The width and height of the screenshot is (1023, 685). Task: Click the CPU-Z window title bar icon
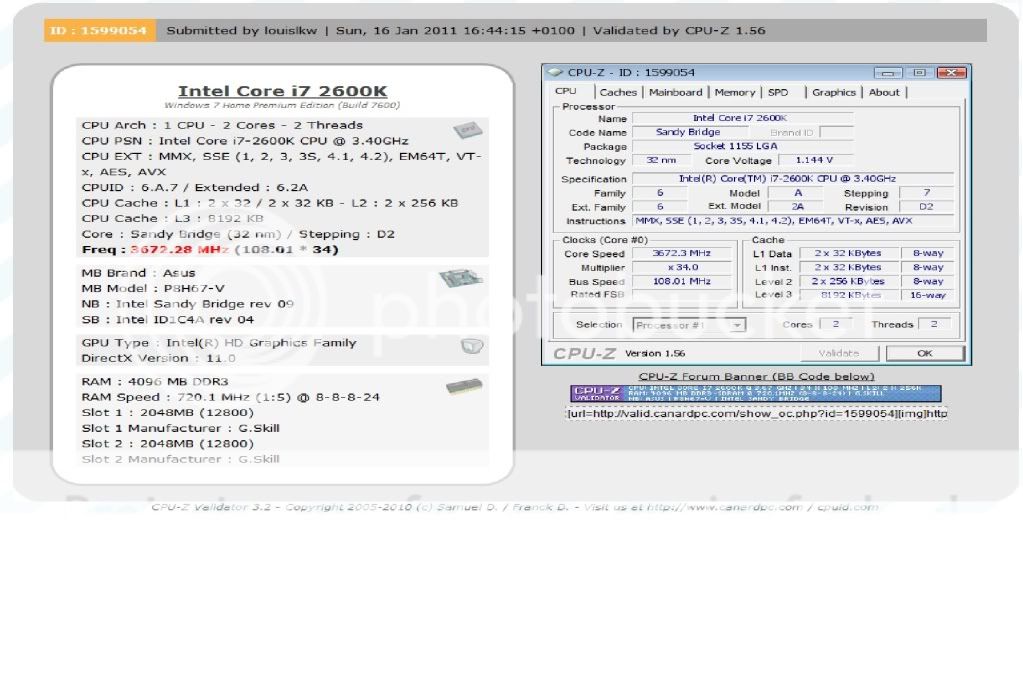click(556, 73)
